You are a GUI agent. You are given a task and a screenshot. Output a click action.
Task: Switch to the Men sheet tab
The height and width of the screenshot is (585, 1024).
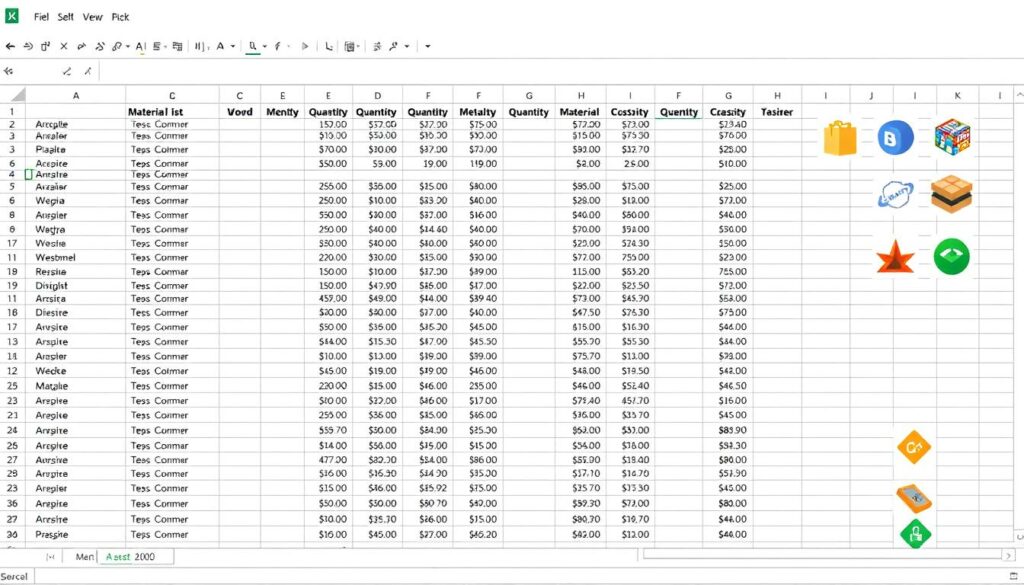click(84, 556)
